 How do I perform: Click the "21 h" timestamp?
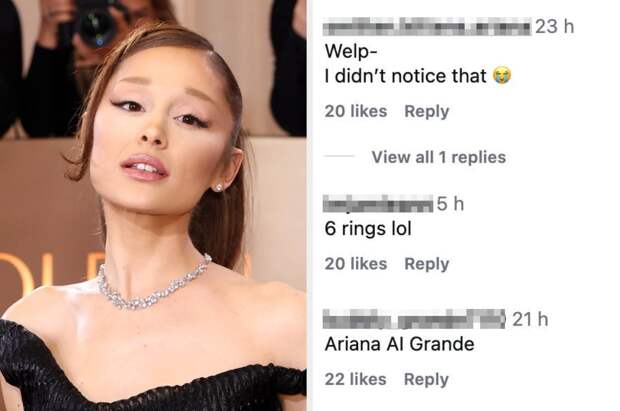(x=530, y=319)
